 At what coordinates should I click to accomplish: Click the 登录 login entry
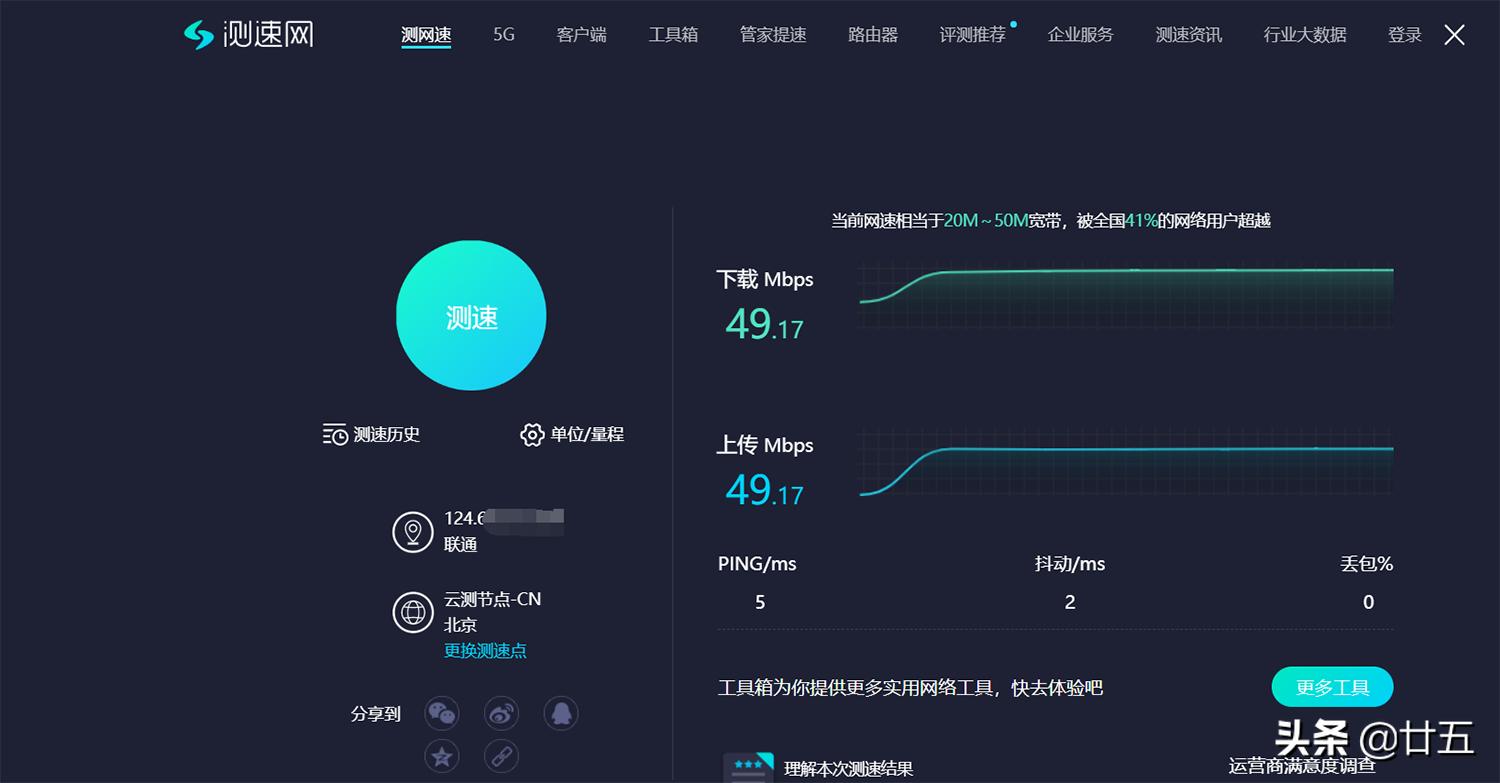1404,34
